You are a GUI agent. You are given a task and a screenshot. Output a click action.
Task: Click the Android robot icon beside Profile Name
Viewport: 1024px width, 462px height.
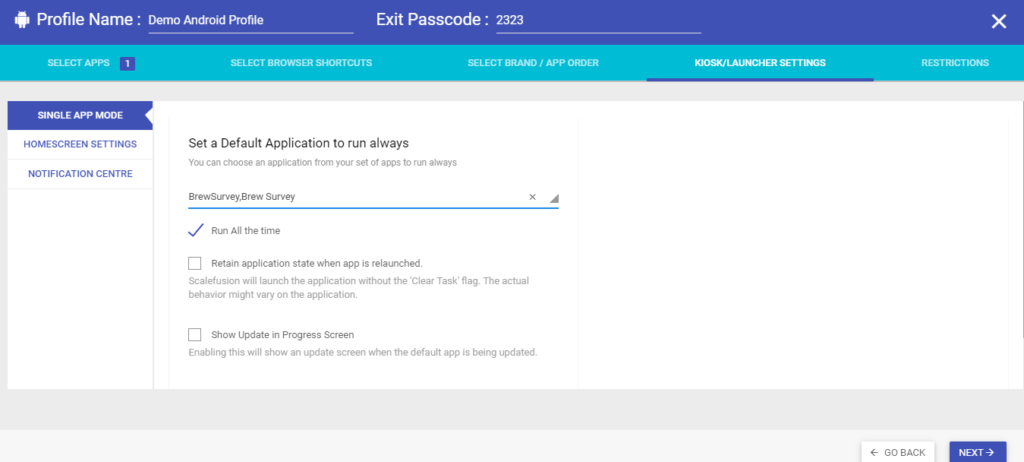[x=22, y=20]
